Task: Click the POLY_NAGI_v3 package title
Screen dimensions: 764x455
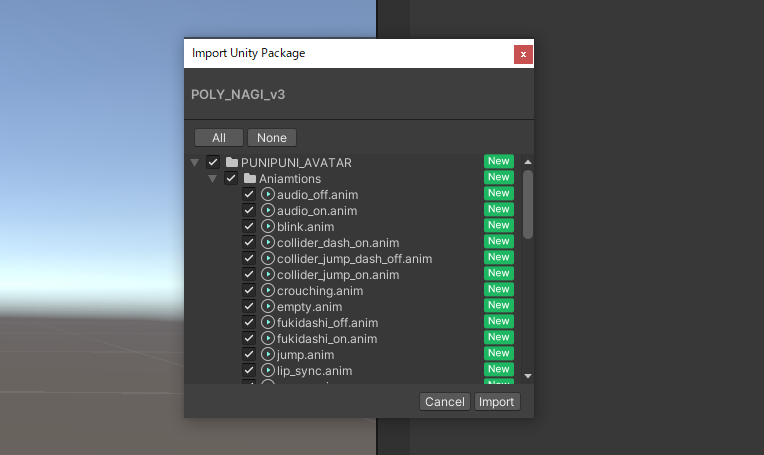Action: (238, 95)
